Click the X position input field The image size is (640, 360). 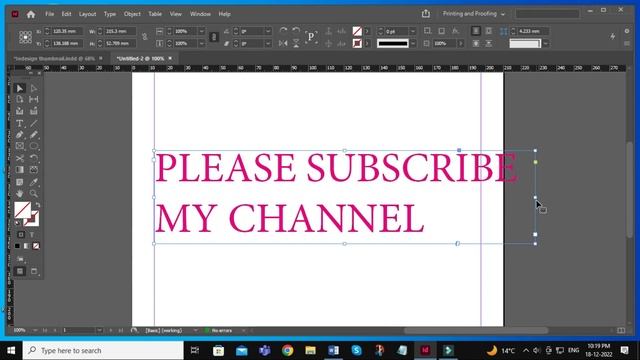[67, 31]
